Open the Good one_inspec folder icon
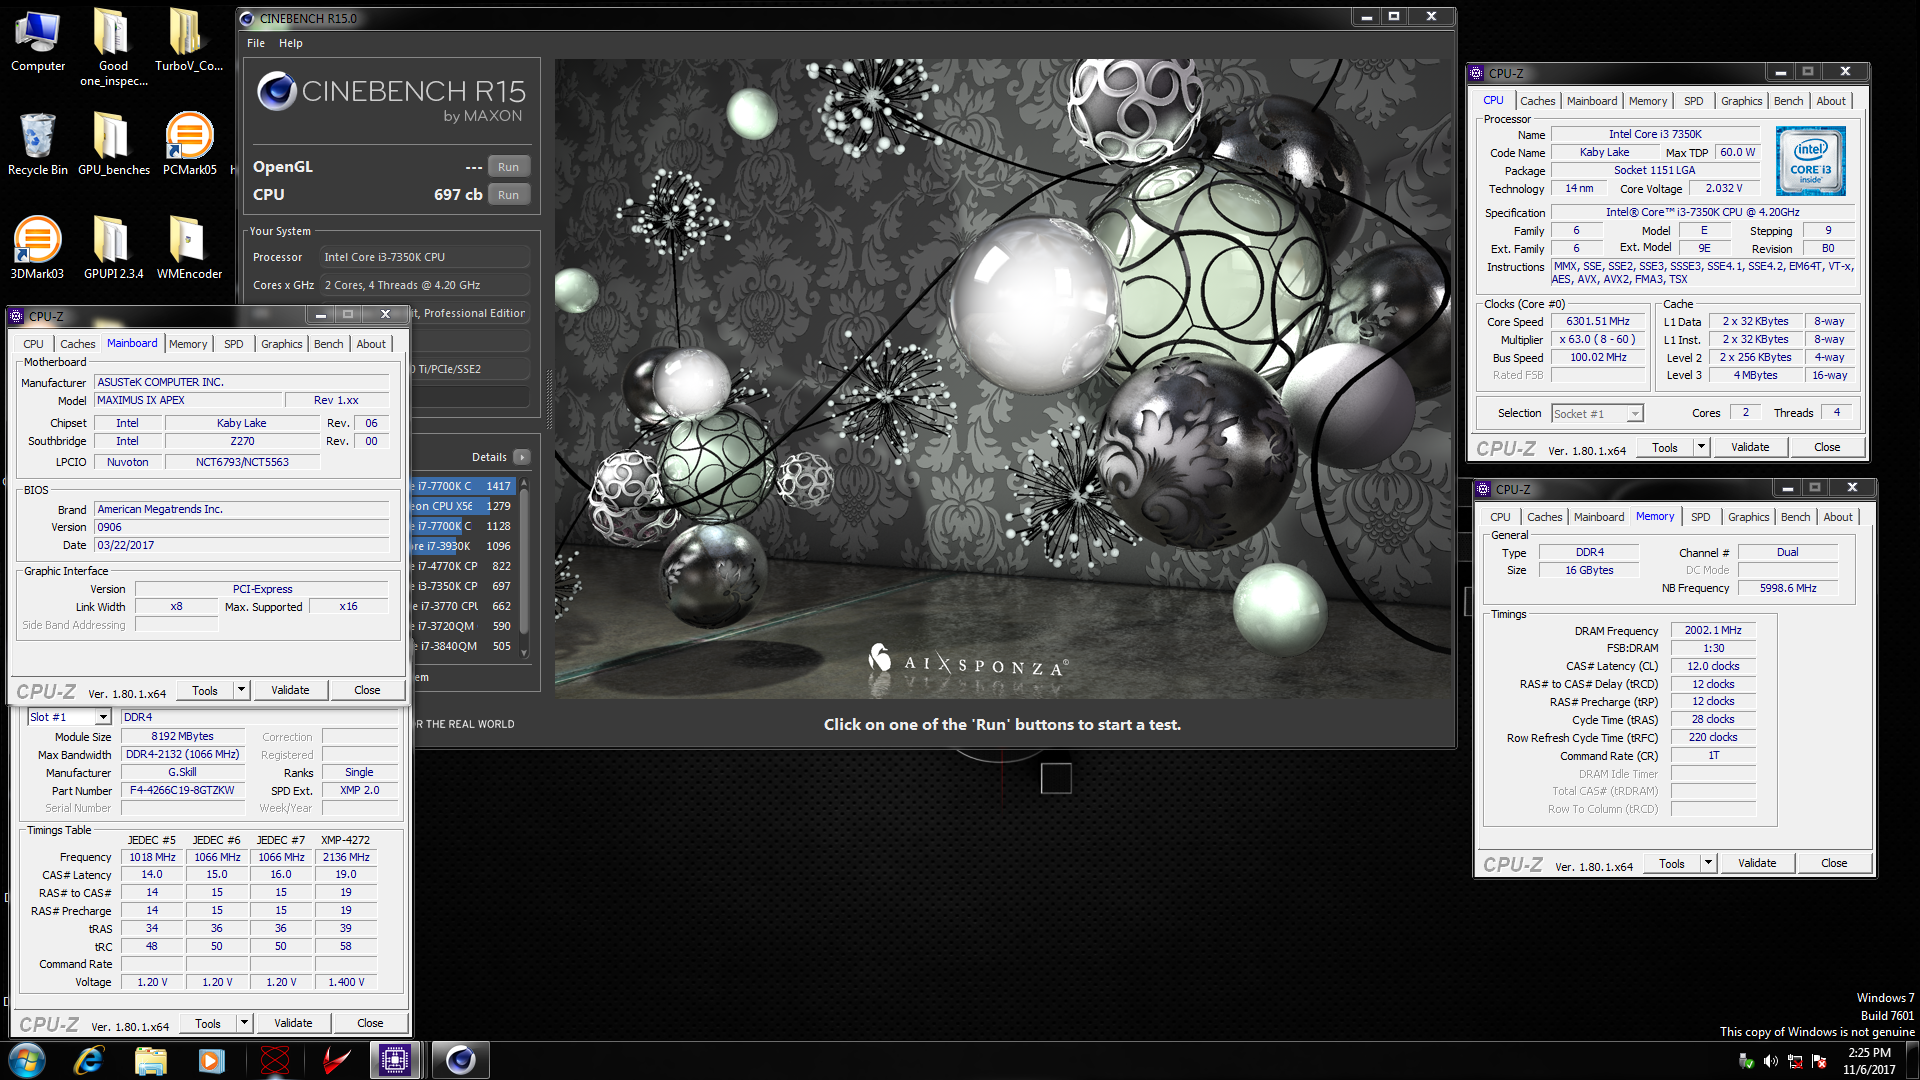1920x1080 pixels. coord(113,47)
